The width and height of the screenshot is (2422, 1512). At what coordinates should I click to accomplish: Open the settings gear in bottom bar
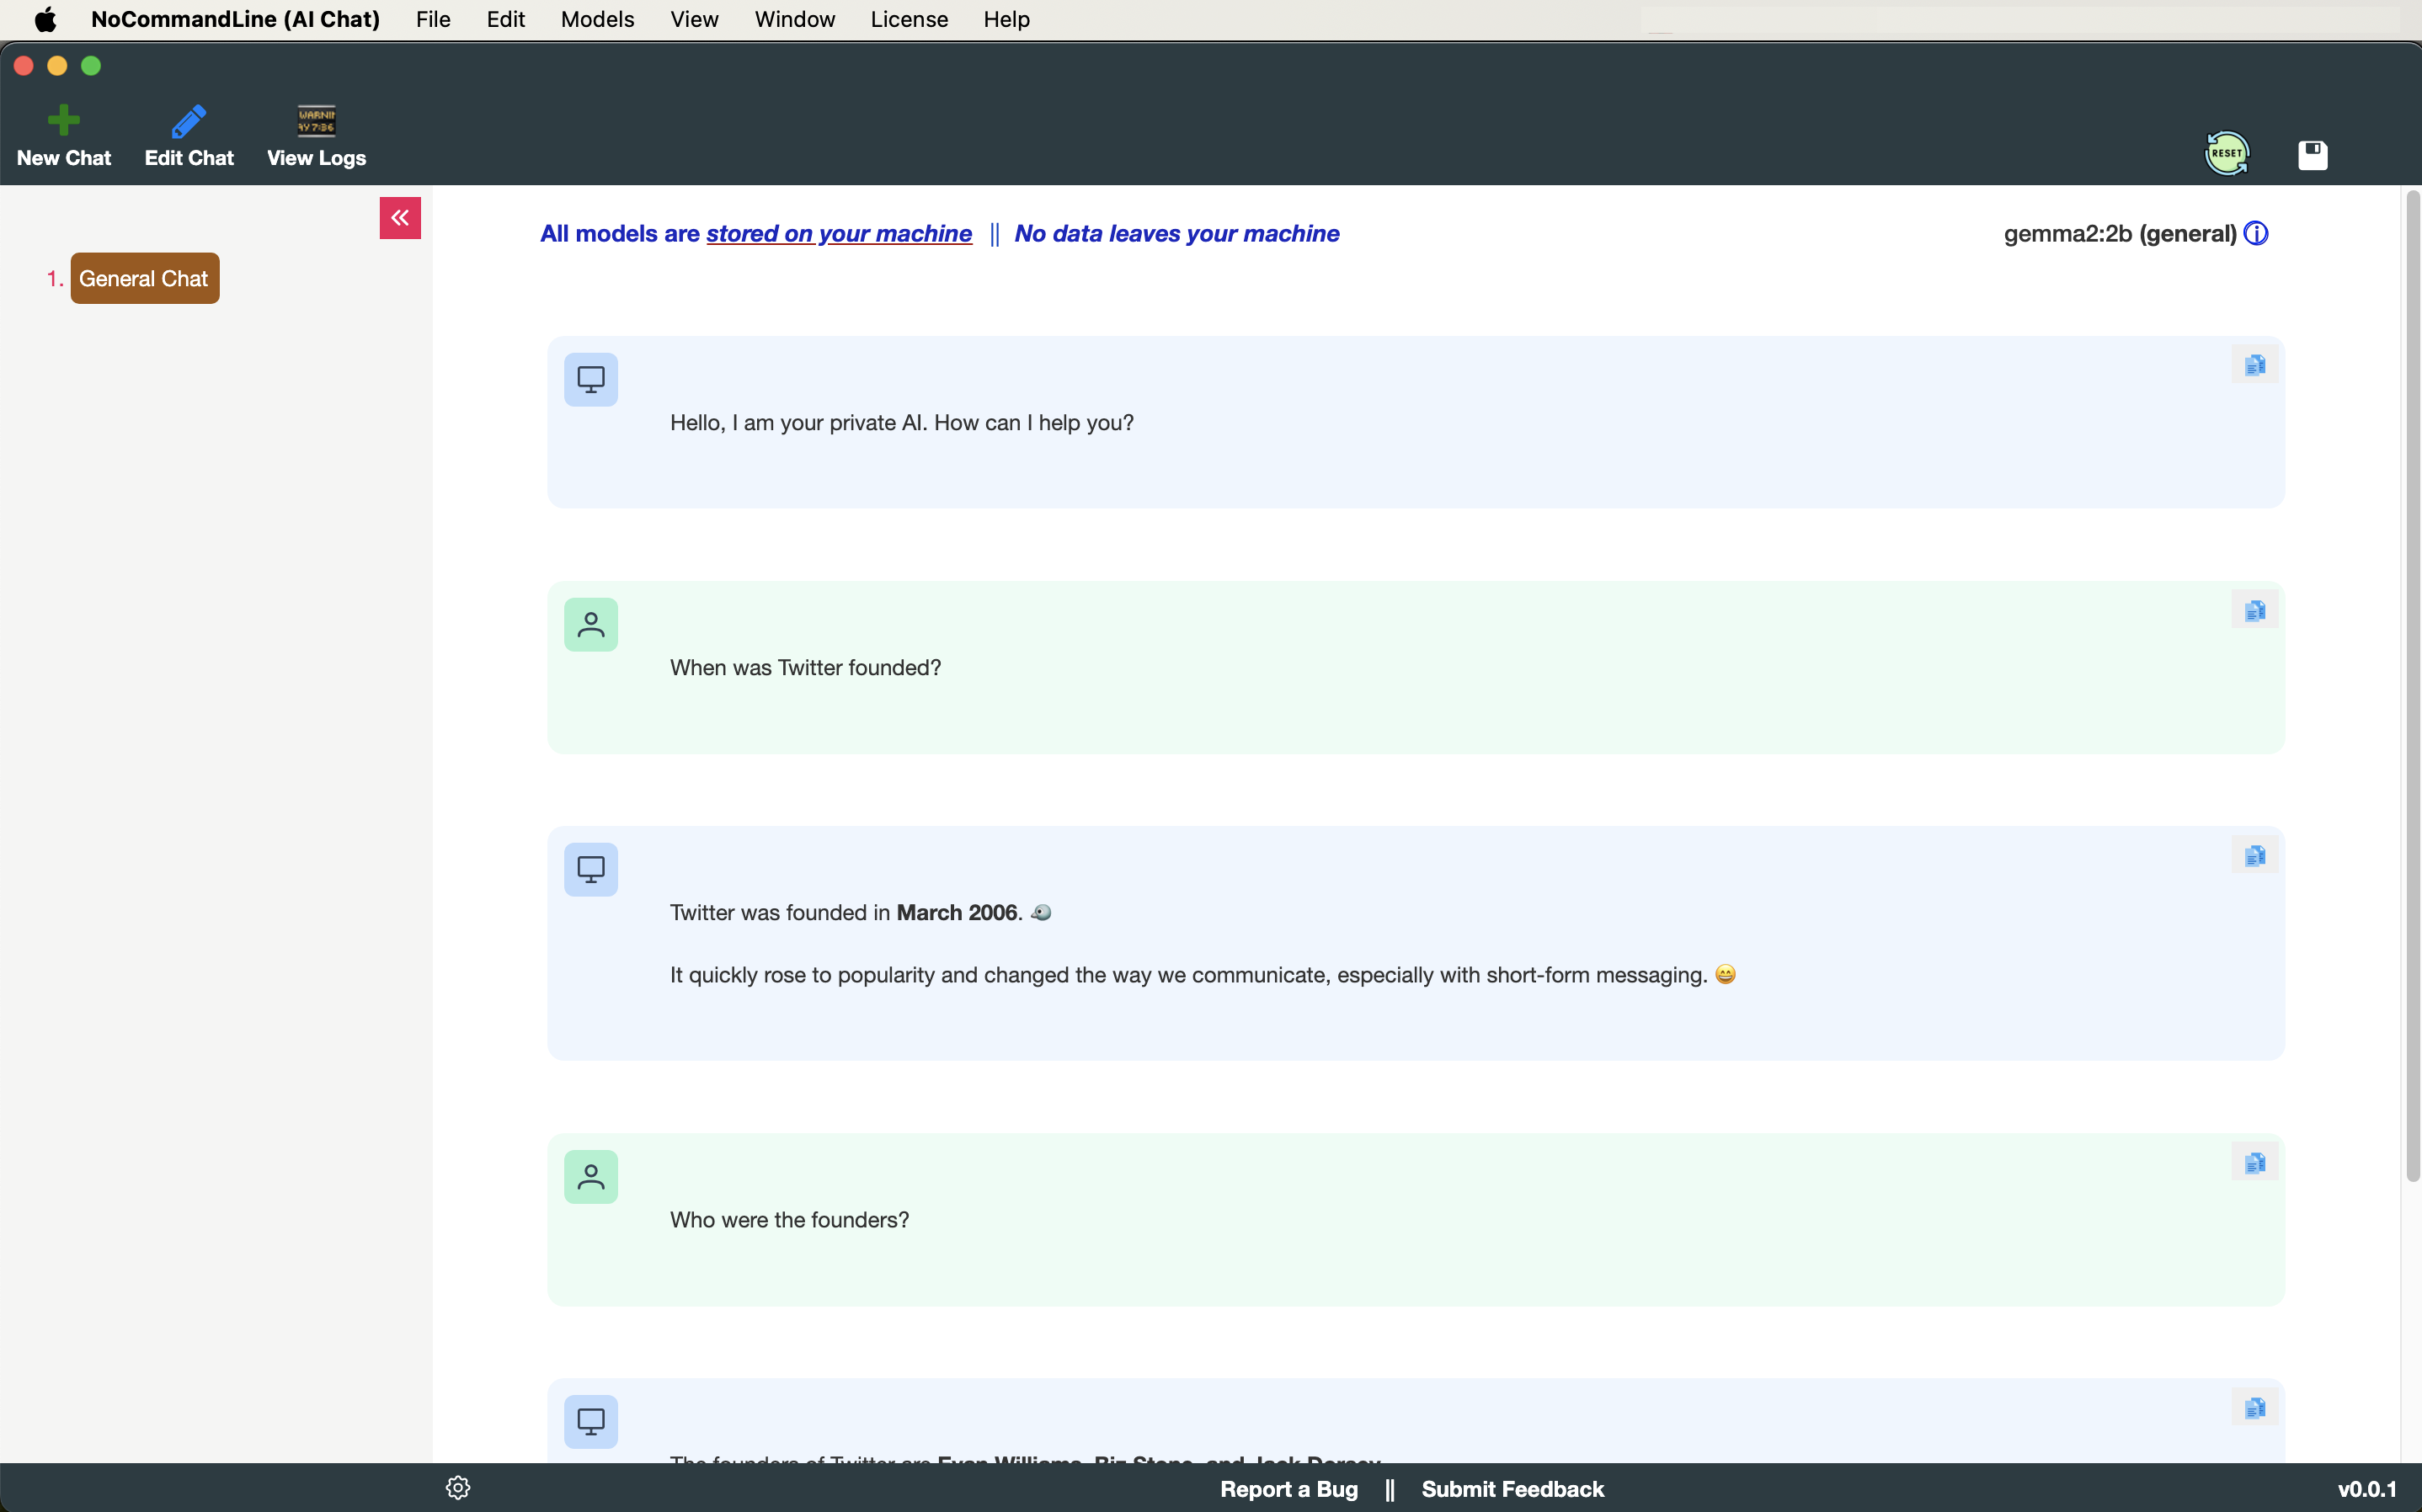[x=458, y=1488]
